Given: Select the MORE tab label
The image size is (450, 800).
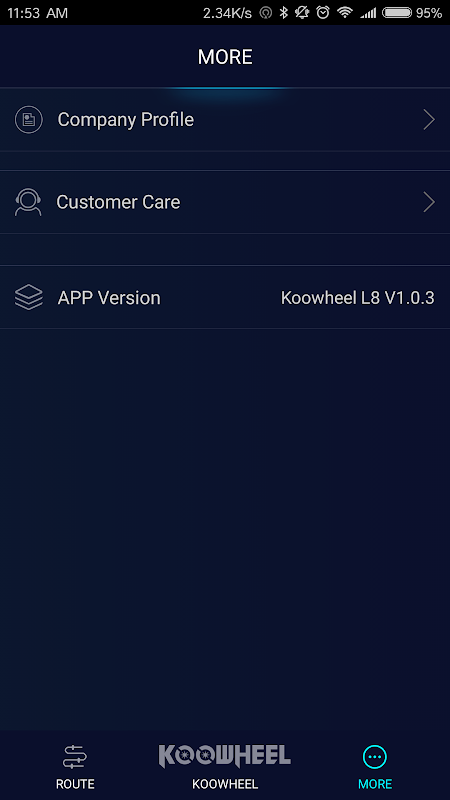Looking at the screenshot, I should 375,784.
